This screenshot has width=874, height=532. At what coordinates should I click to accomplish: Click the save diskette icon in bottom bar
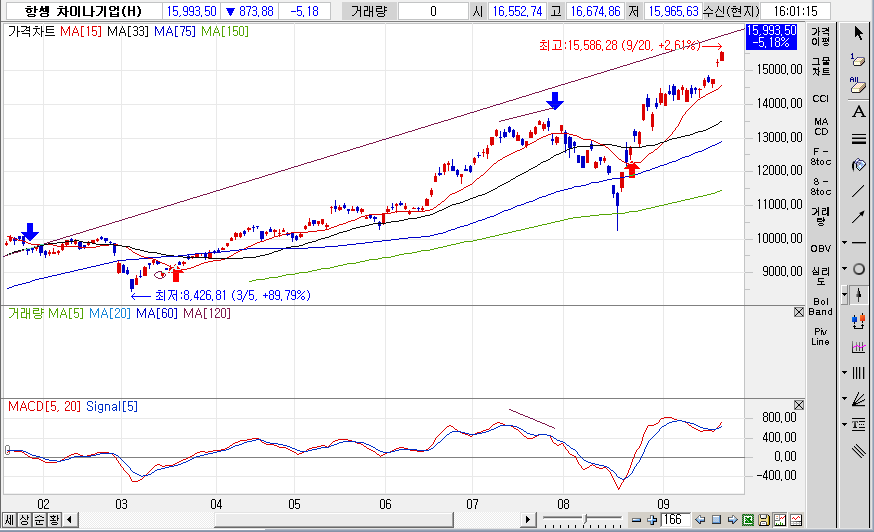tap(763, 520)
